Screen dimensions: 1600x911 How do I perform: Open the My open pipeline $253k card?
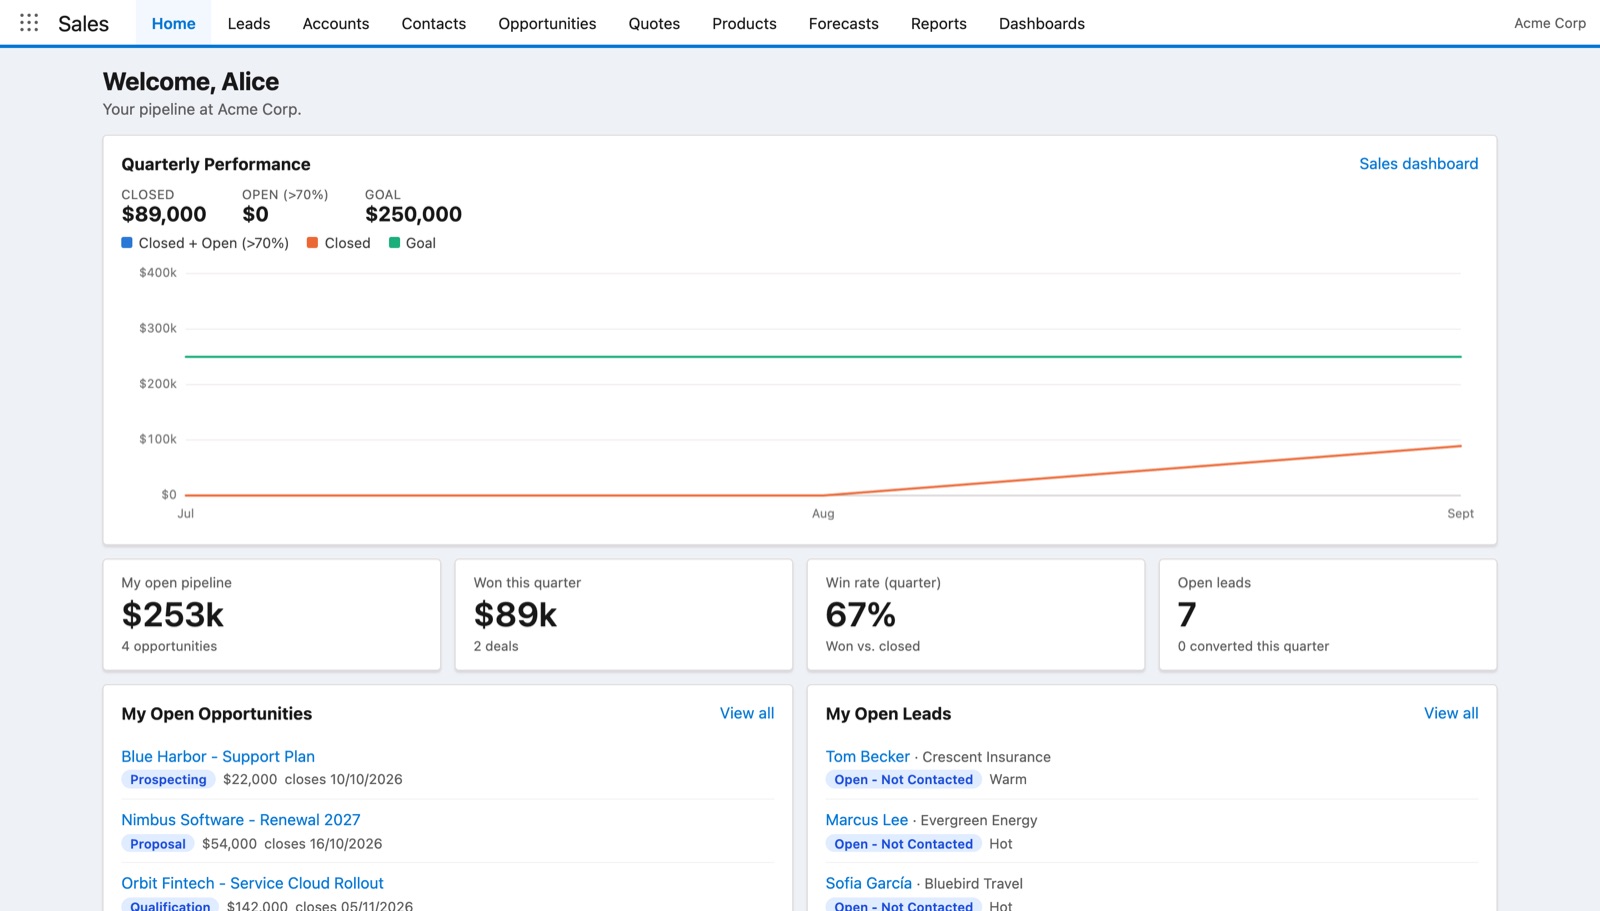point(272,614)
